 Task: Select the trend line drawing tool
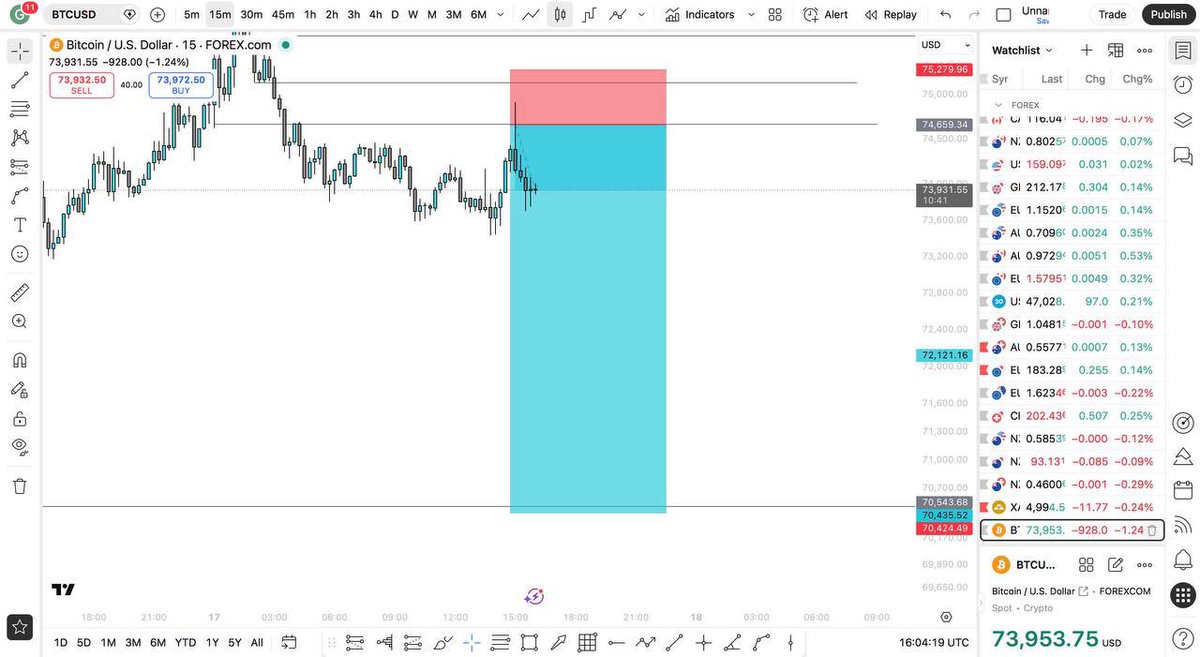point(20,80)
